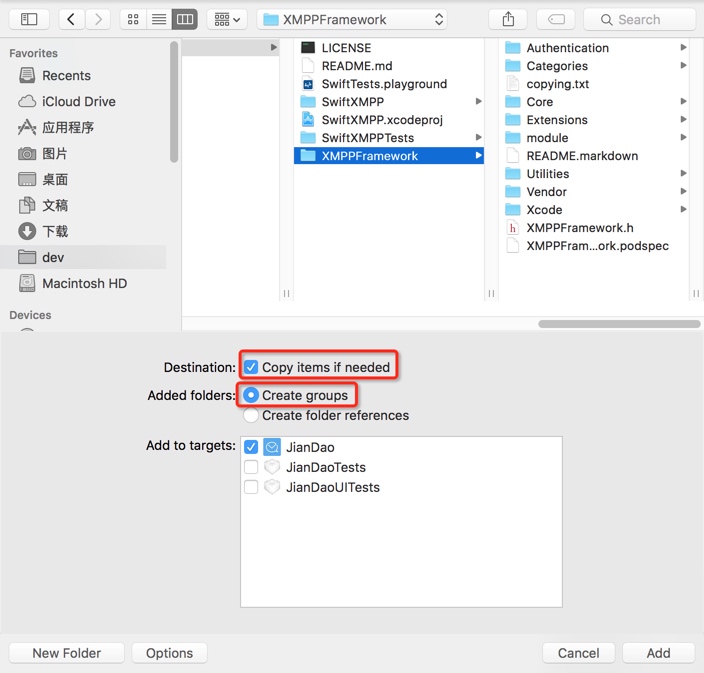Image resolution: width=704 pixels, height=673 pixels.
Task: Select Create folder references radio button
Action: click(x=251, y=415)
